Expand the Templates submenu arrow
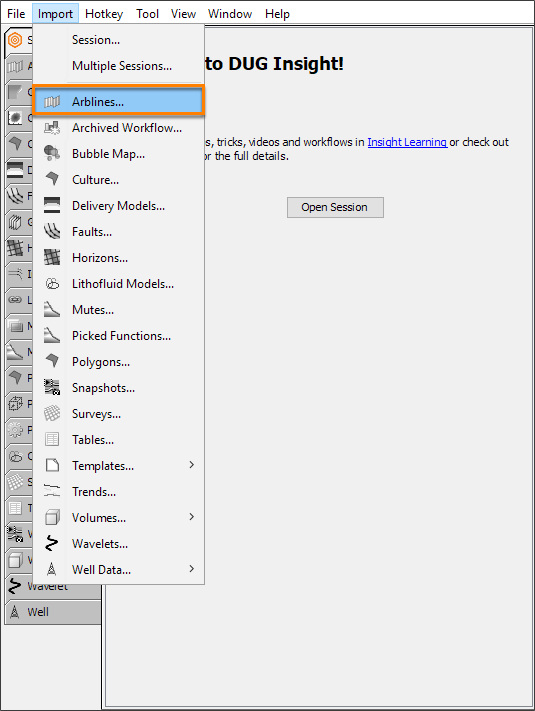Screen dimensions: 535x711 192,465
